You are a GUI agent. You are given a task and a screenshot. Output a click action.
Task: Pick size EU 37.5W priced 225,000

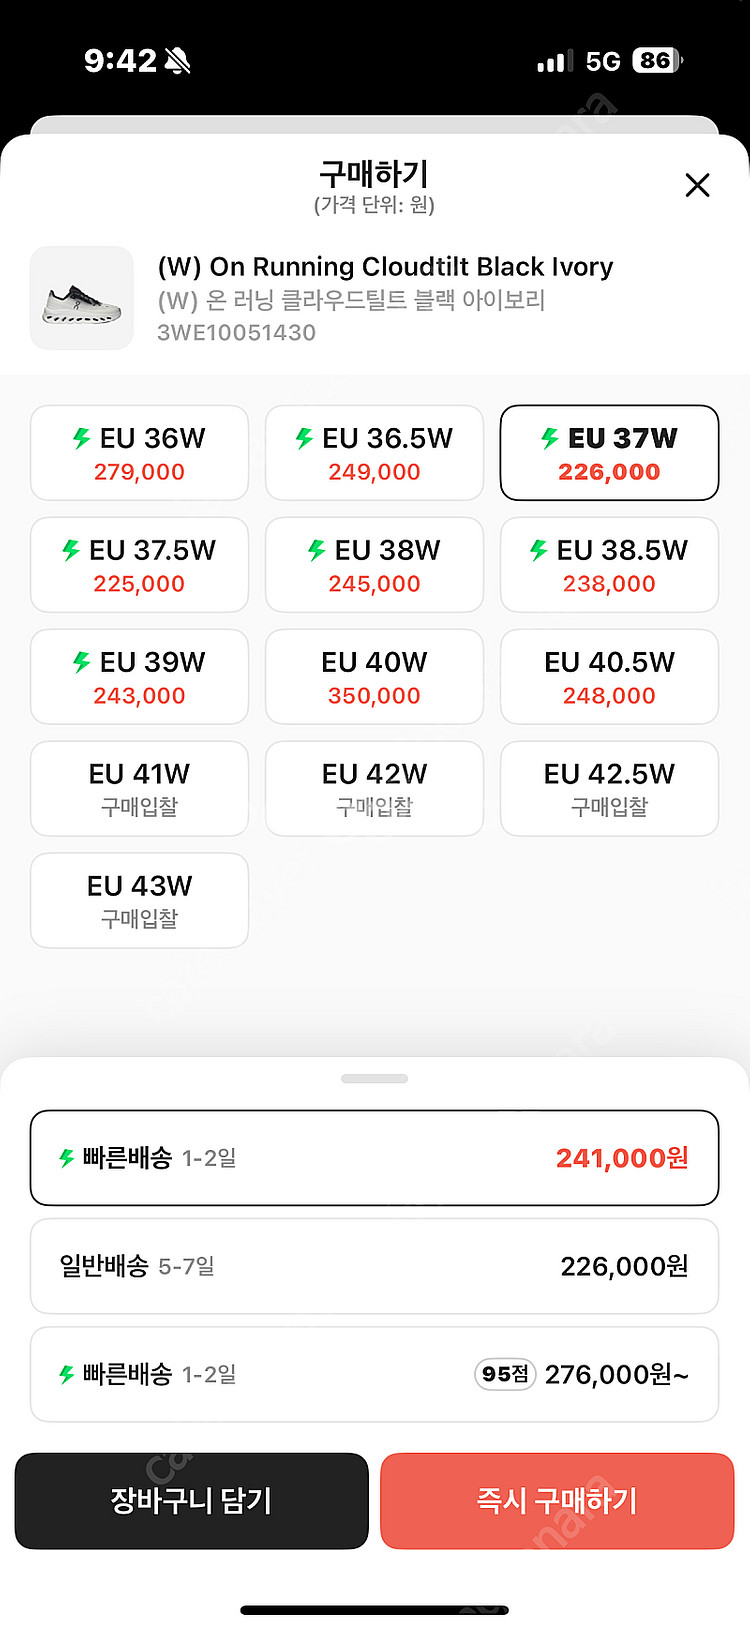click(x=139, y=565)
